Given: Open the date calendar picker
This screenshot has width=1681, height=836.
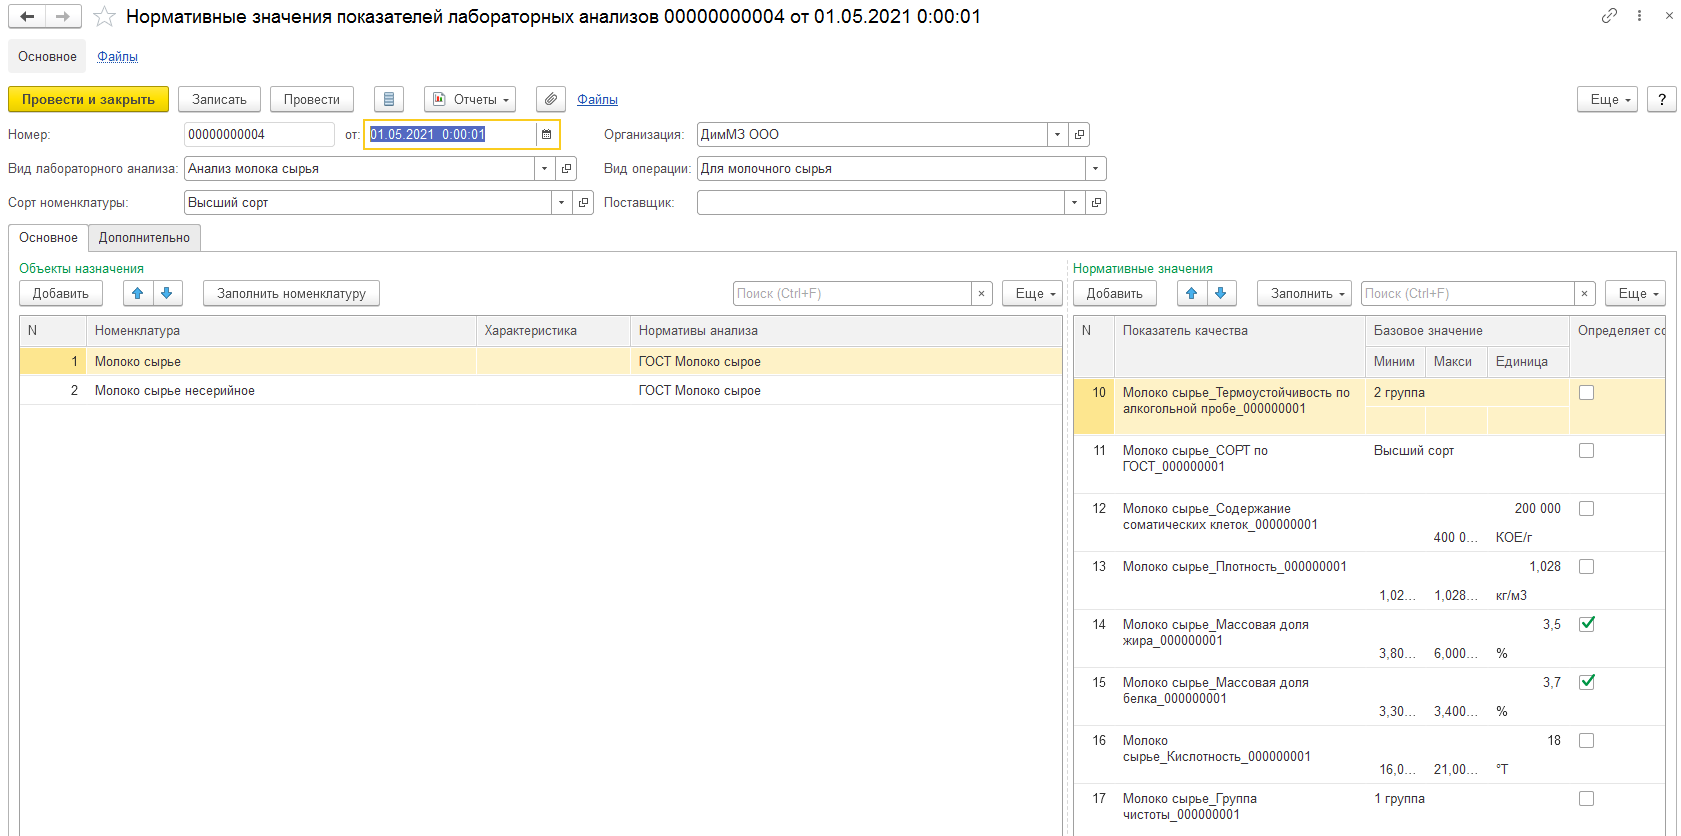Looking at the screenshot, I should coord(546,134).
